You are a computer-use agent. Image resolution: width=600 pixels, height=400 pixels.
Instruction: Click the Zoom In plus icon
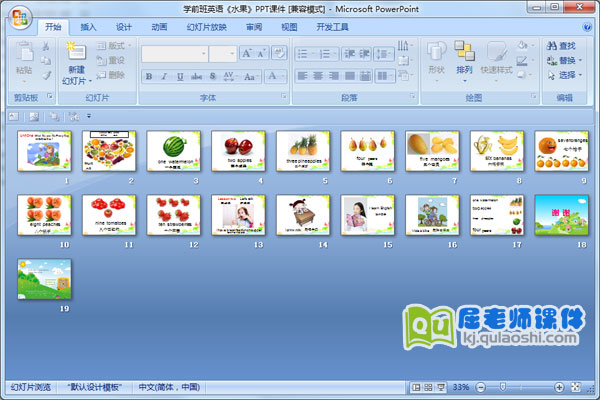[x=559, y=387]
